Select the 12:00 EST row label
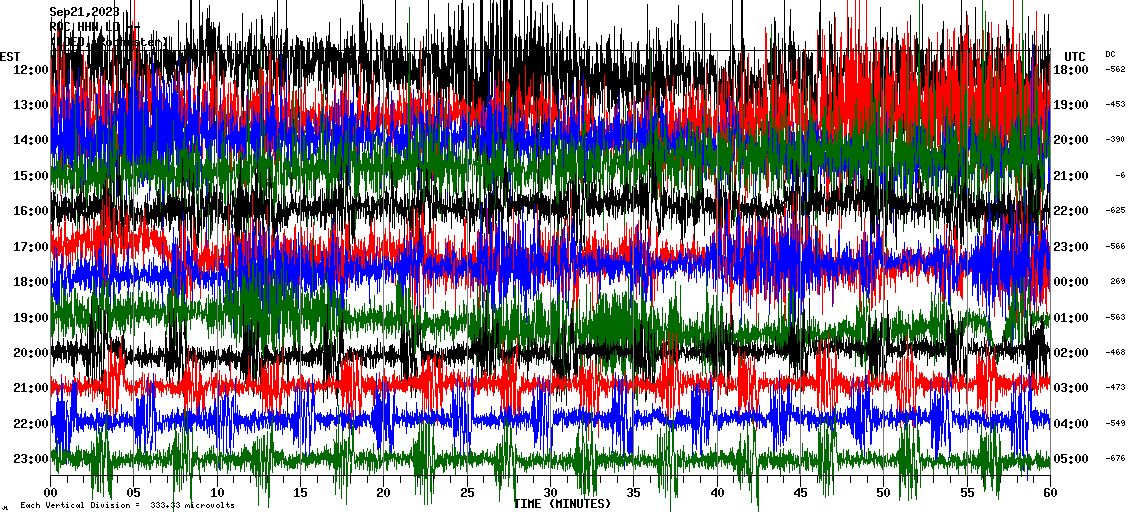Viewport: 1130px width, 519px height. (x=31, y=69)
